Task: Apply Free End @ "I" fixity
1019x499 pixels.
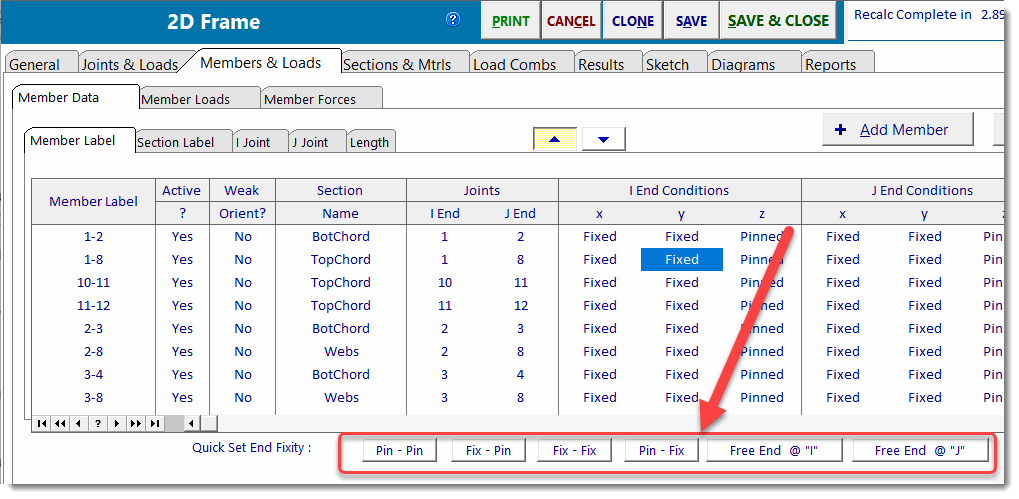Action: 773,450
